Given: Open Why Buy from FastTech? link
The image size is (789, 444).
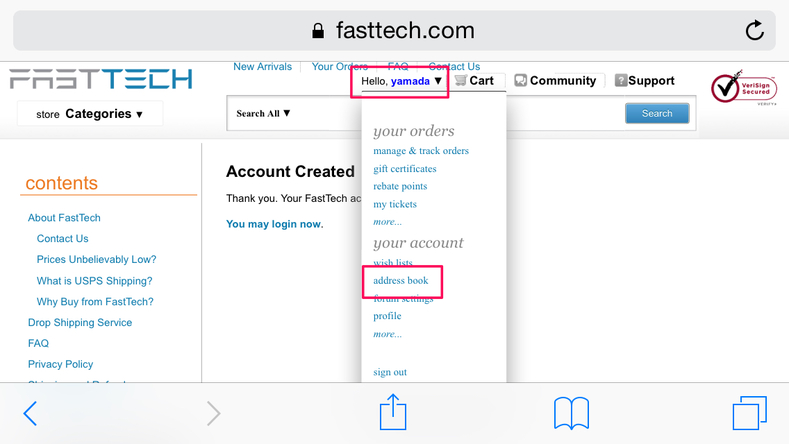Looking at the screenshot, I should [95, 302].
